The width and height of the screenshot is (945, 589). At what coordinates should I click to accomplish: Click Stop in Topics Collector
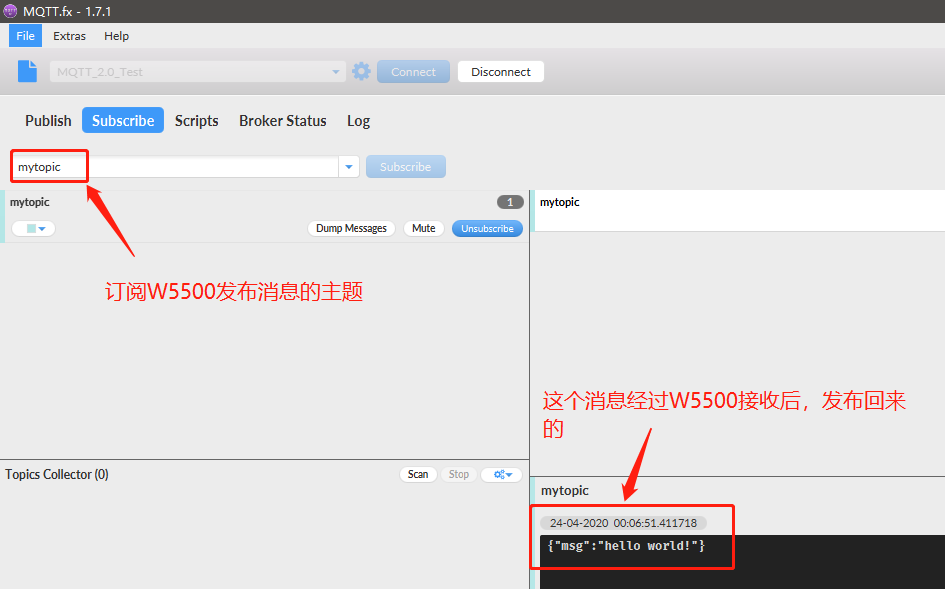click(x=459, y=474)
